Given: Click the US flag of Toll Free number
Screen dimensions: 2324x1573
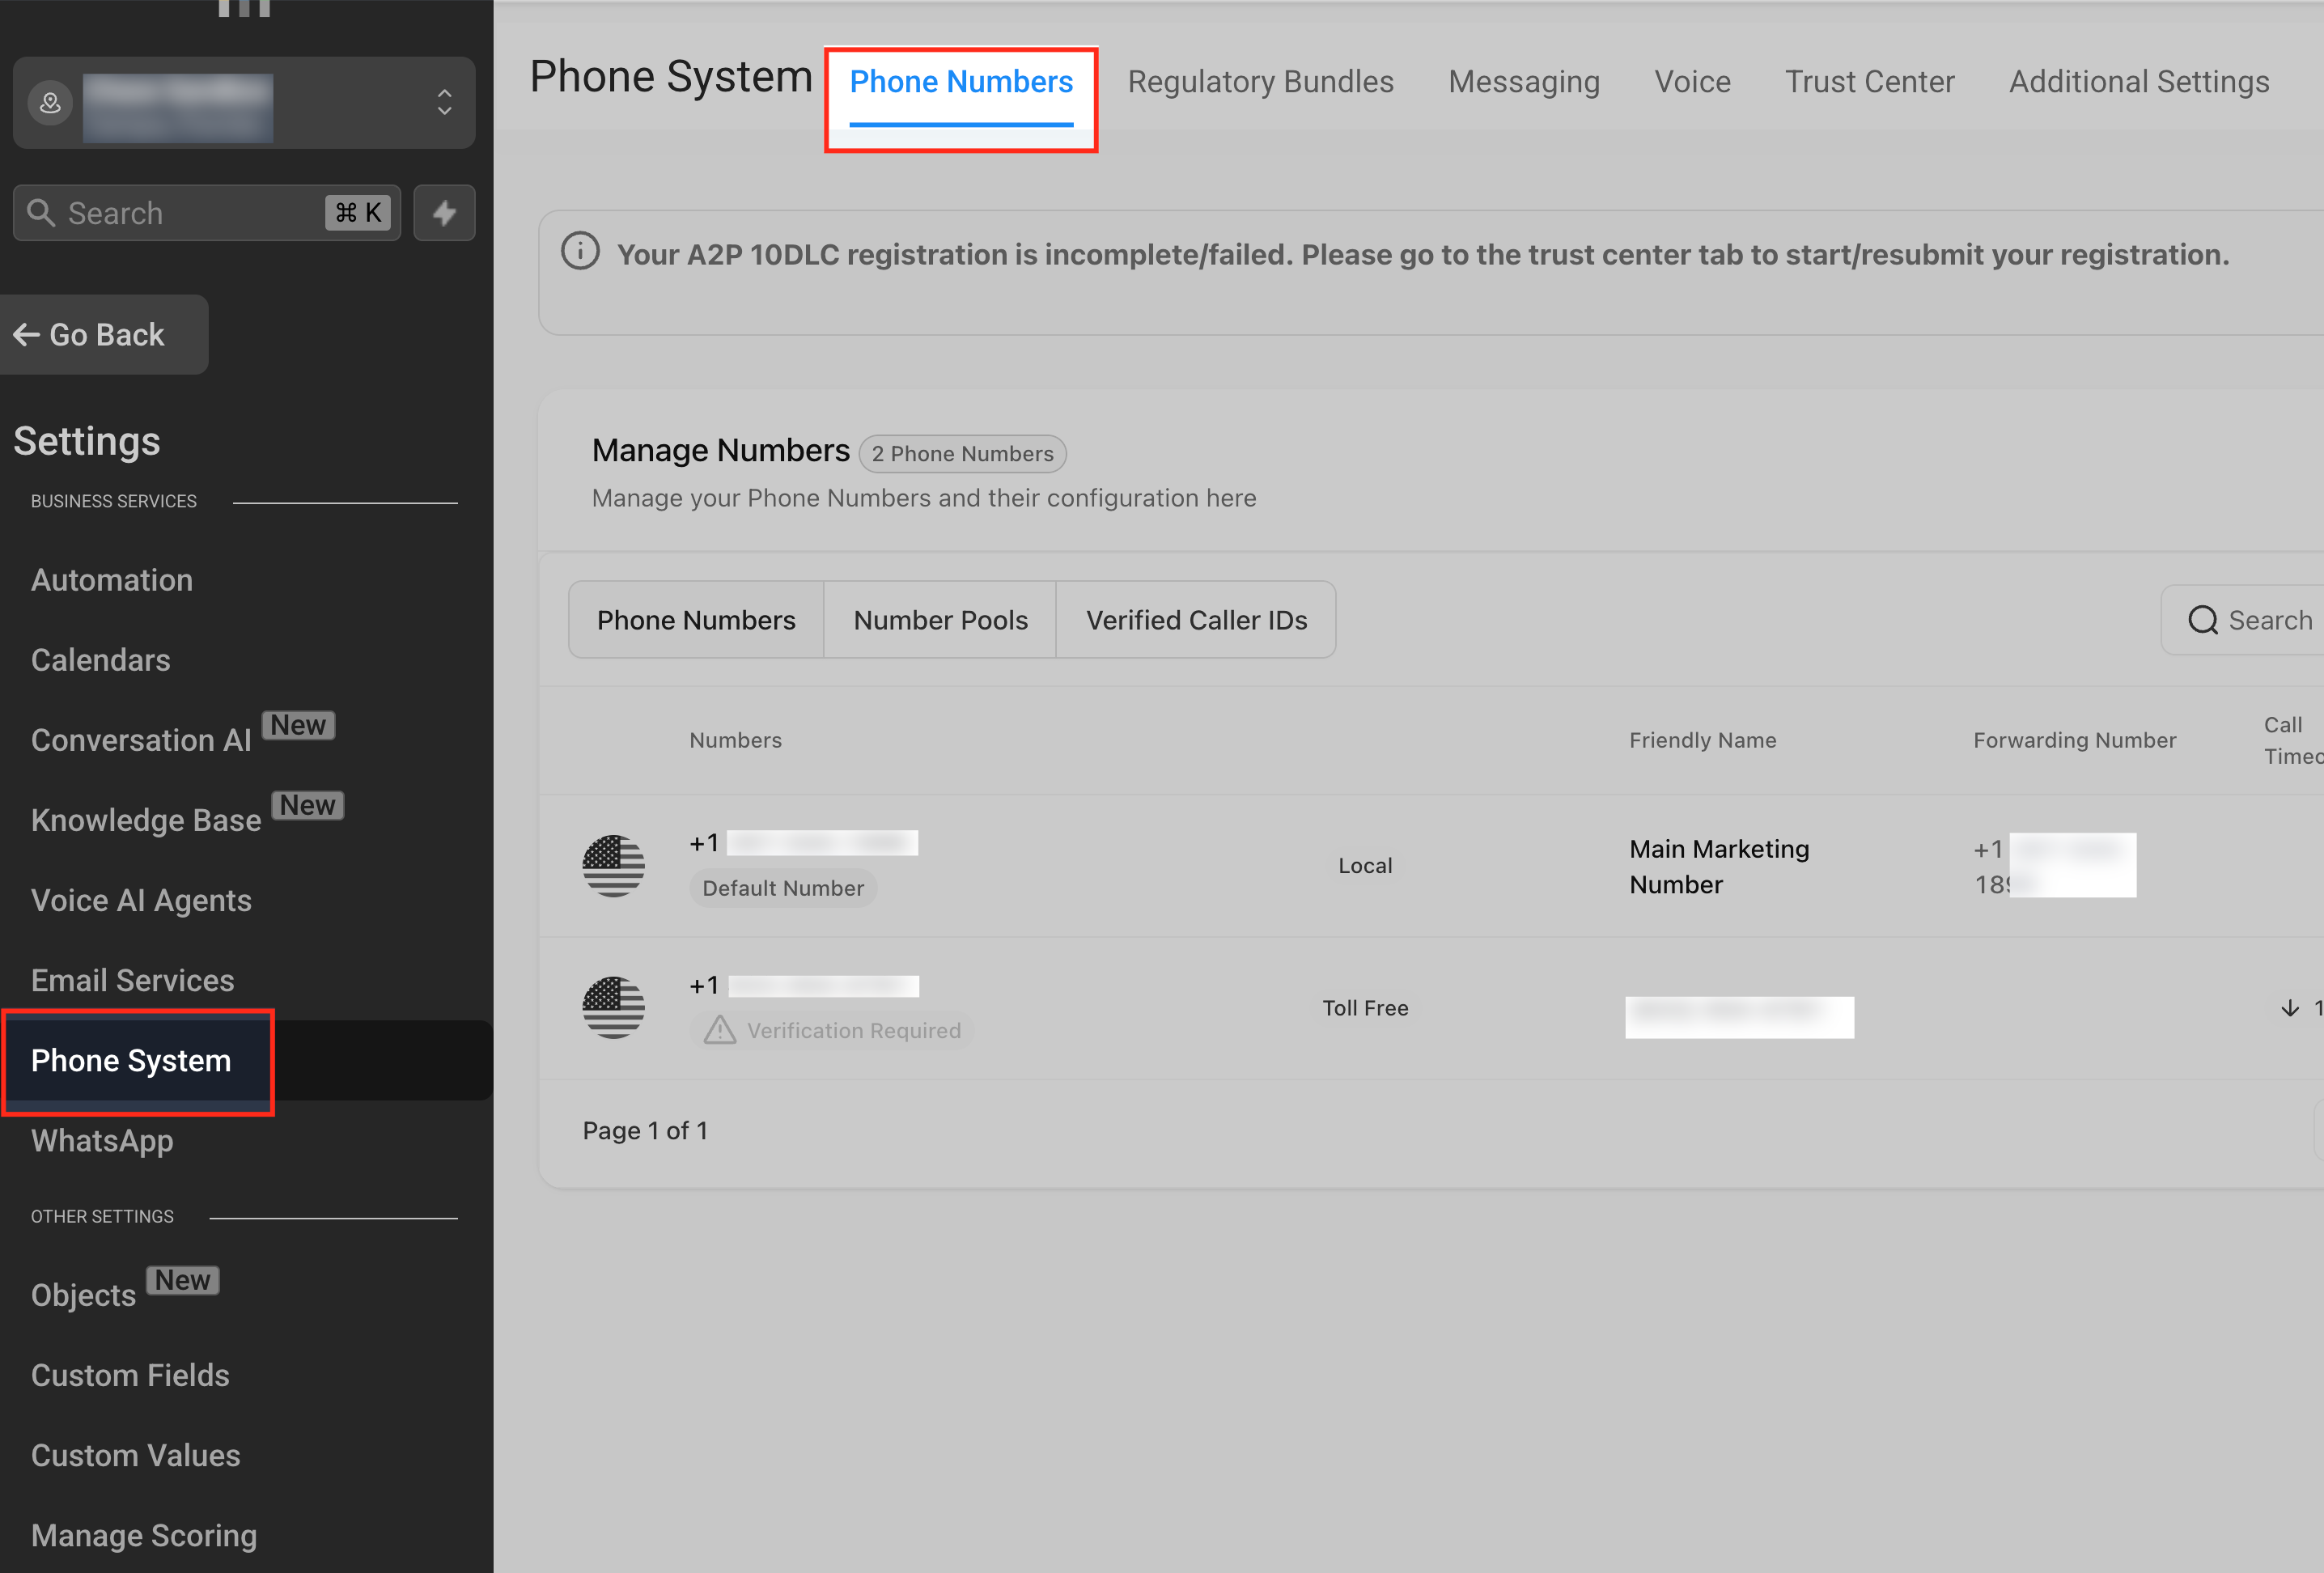Looking at the screenshot, I should click(x=613, y=1008).
